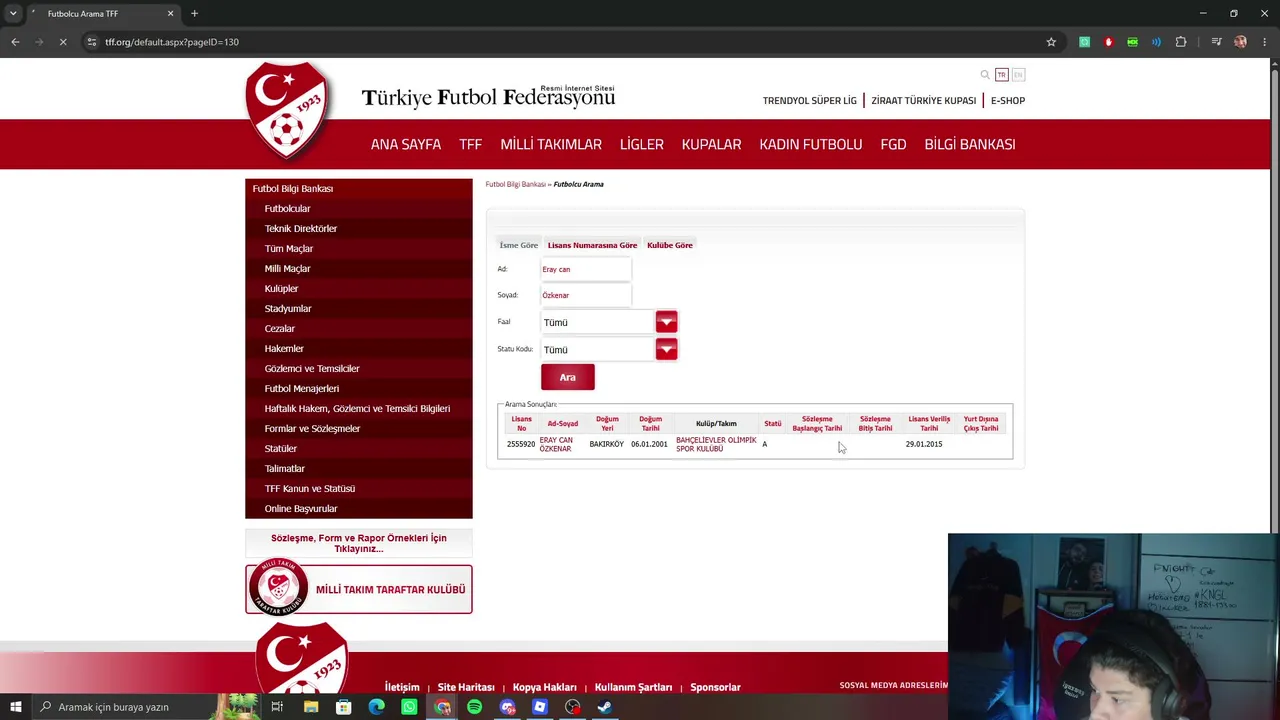Switch site language to EN
The height and width of the screenshot is (720, 1280).
pos(1018,75)
